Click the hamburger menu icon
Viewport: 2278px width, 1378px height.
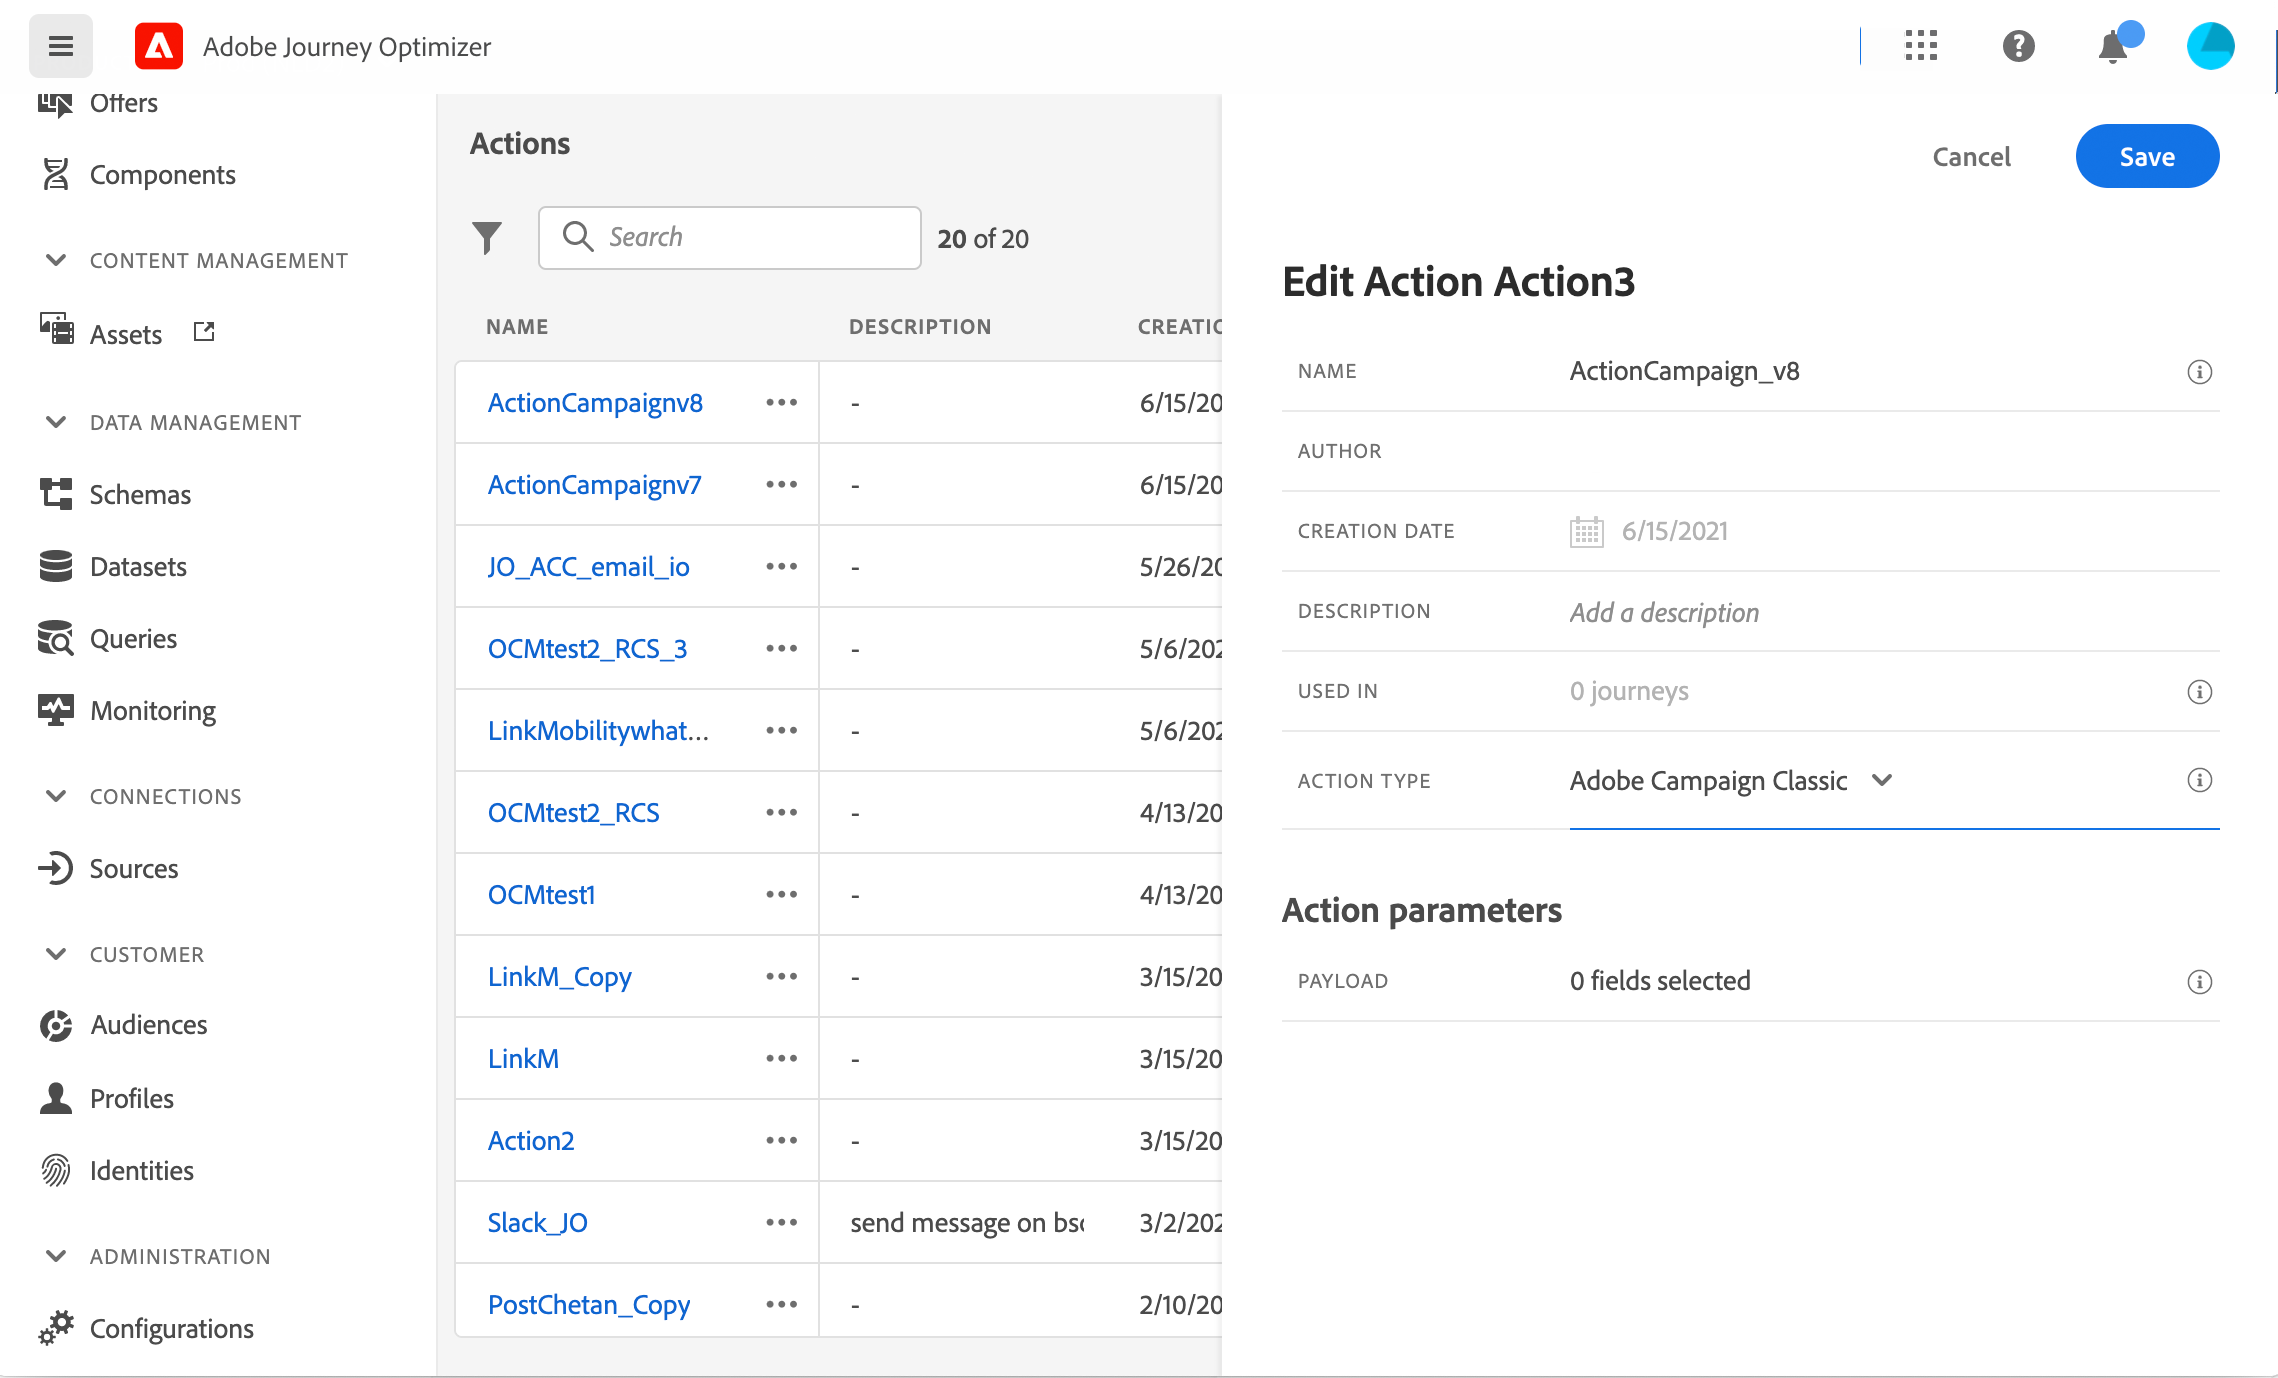61,46
